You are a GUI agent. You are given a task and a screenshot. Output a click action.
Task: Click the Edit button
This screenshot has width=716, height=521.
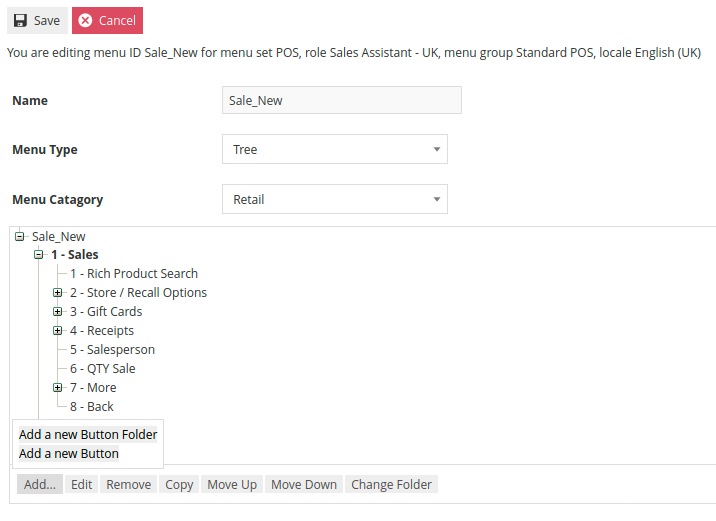(81, 484)
